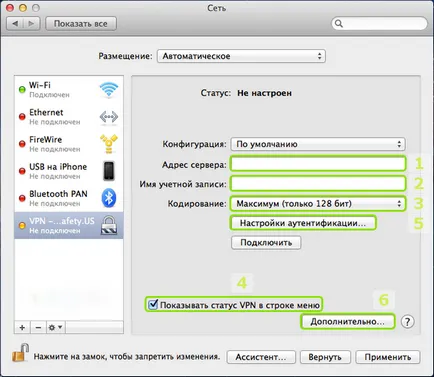
Task: Click the VPN padlock icon
Action: tap(109, 225)
